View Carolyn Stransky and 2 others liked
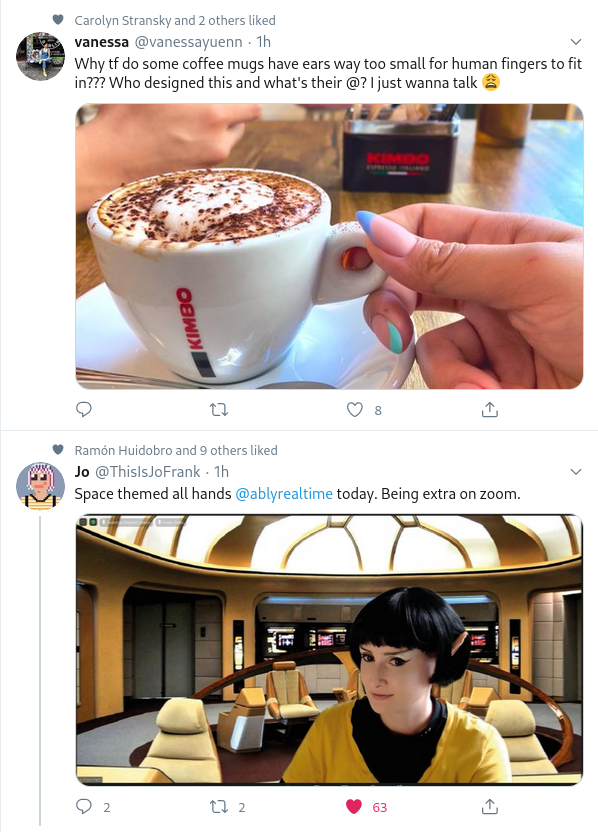This screenshot has height=832, width=598. tap(175, 20)
